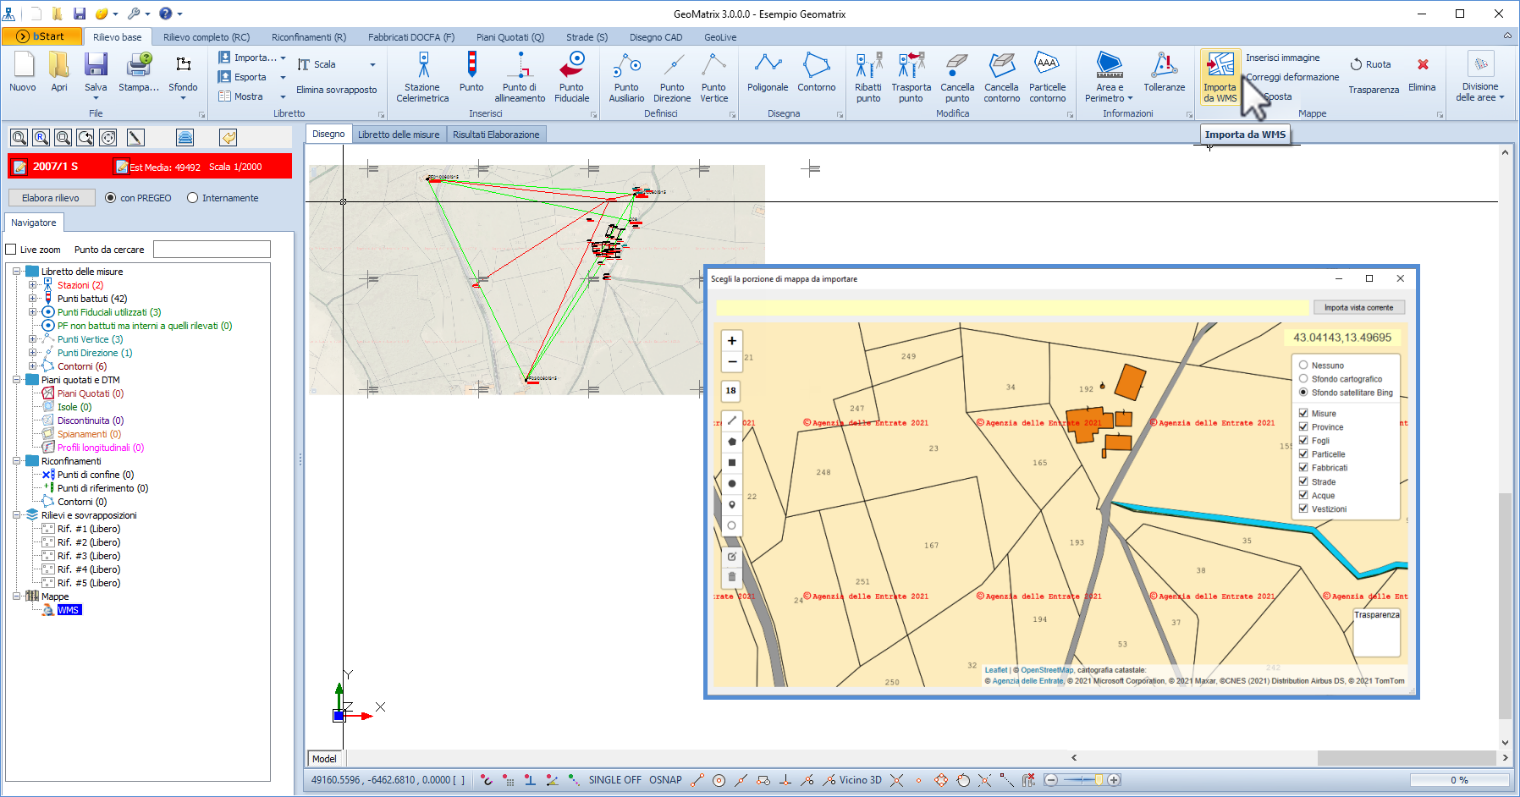Uncheck the Fabbricati layer checkbox

click(x=1303, y=467)
